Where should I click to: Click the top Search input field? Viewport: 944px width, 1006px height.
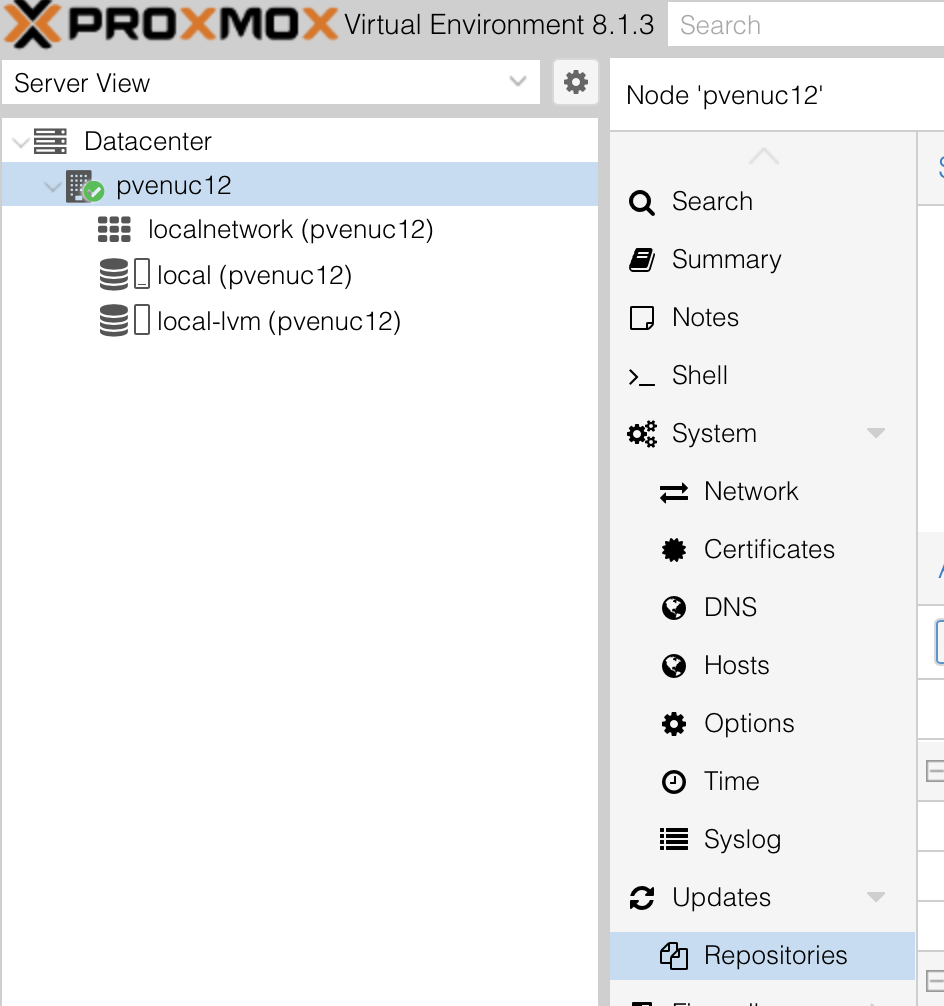click(x=806, y=24)
